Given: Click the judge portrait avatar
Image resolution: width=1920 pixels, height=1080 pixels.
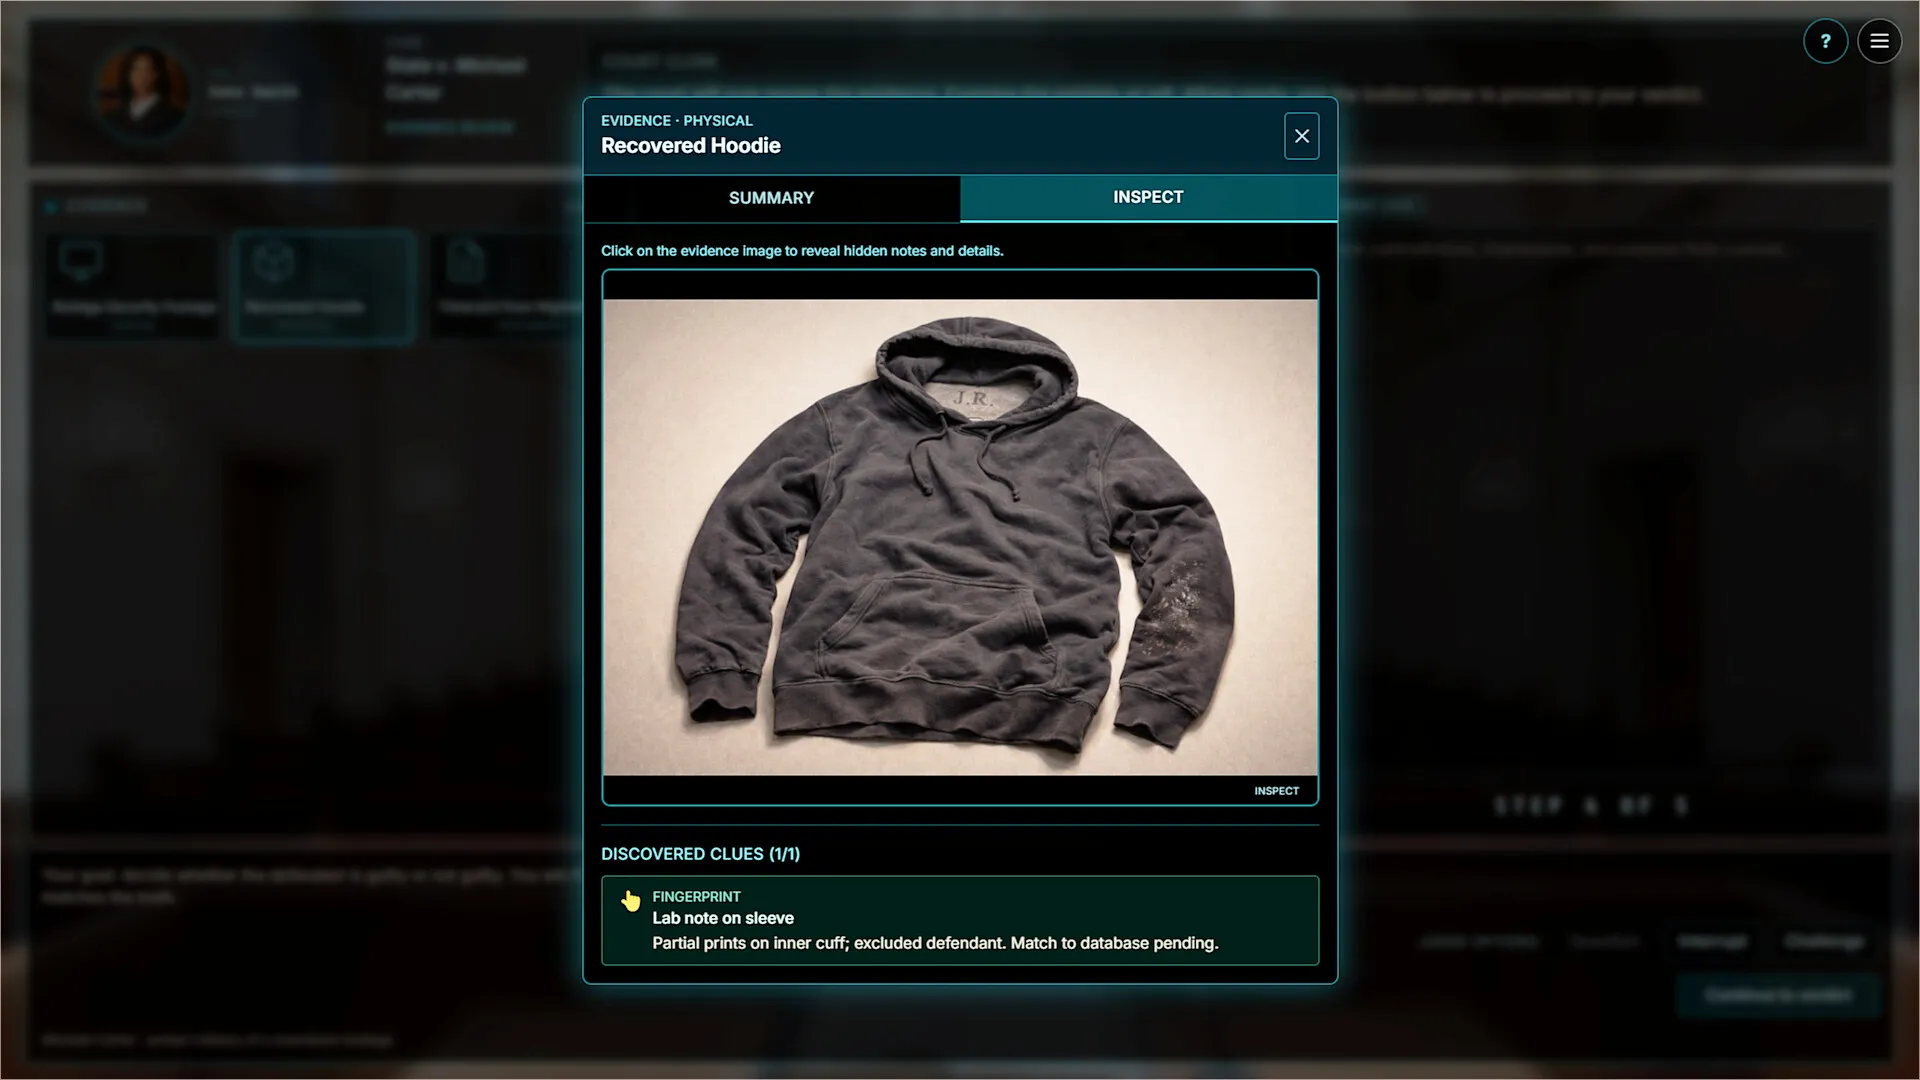Looking at the screenshot, I should tap(144, 92).
